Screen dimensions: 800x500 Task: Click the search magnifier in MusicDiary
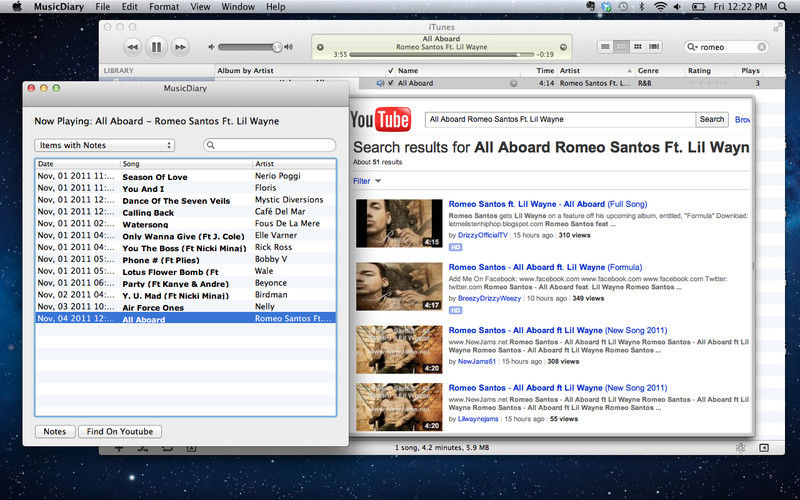211,146
